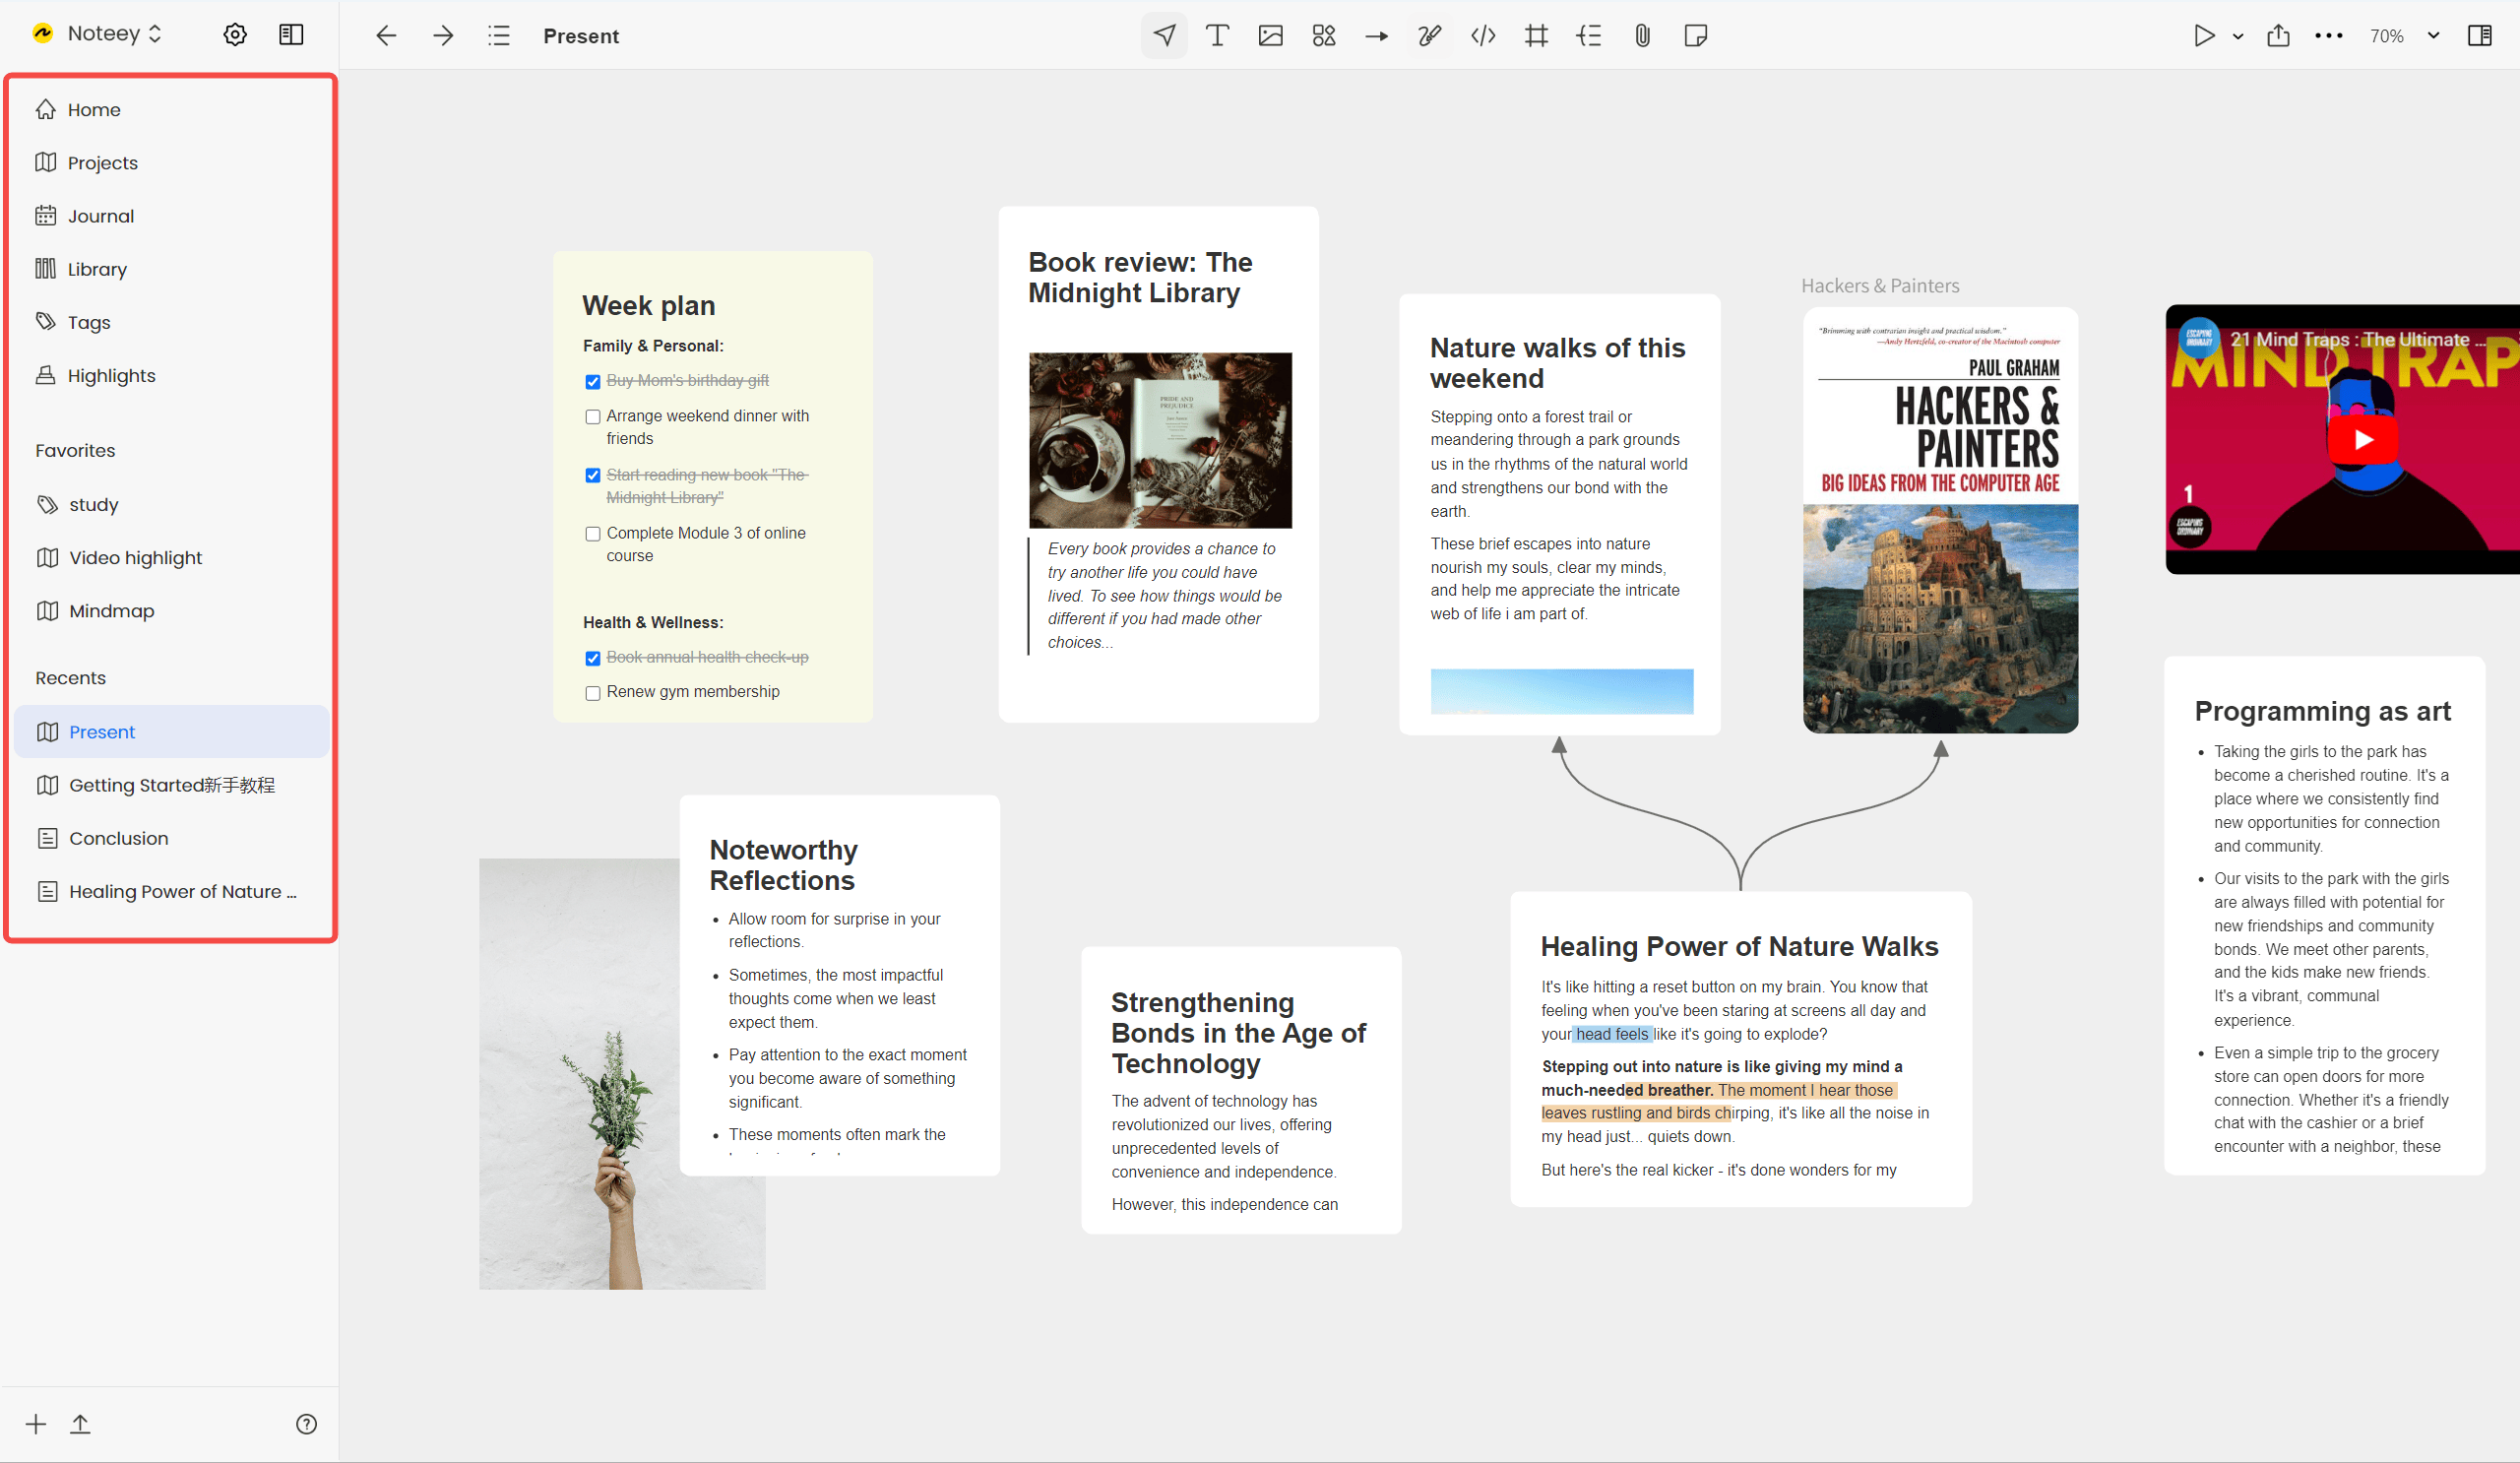This screenshot has height=1463, width=2520.
Task: Open Projects in sidebar
Action: pos(171,163)
